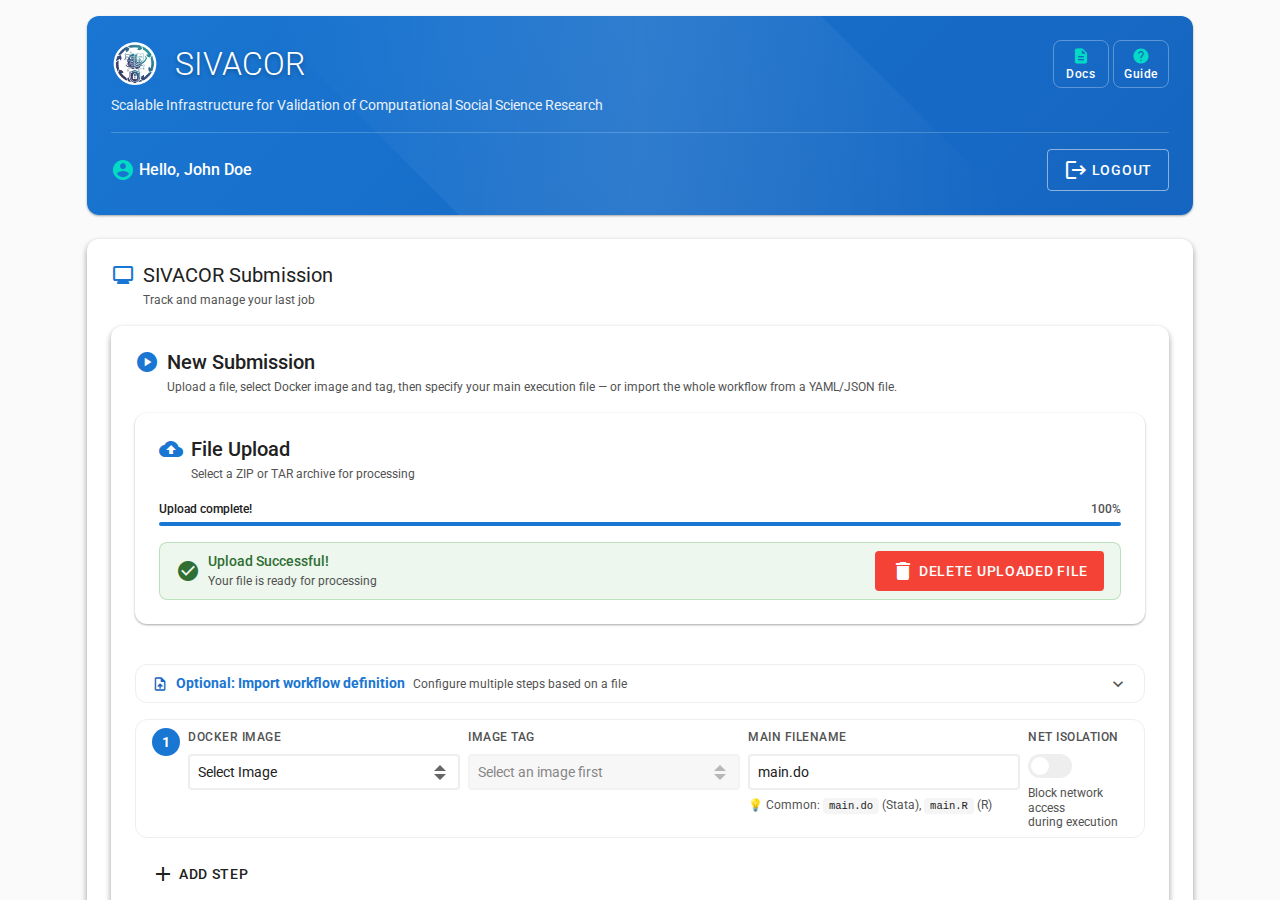The width and height of the screenshot is (1280, 900).
Task: Open the Guide help page
Action: click(x=1141, y=64)
